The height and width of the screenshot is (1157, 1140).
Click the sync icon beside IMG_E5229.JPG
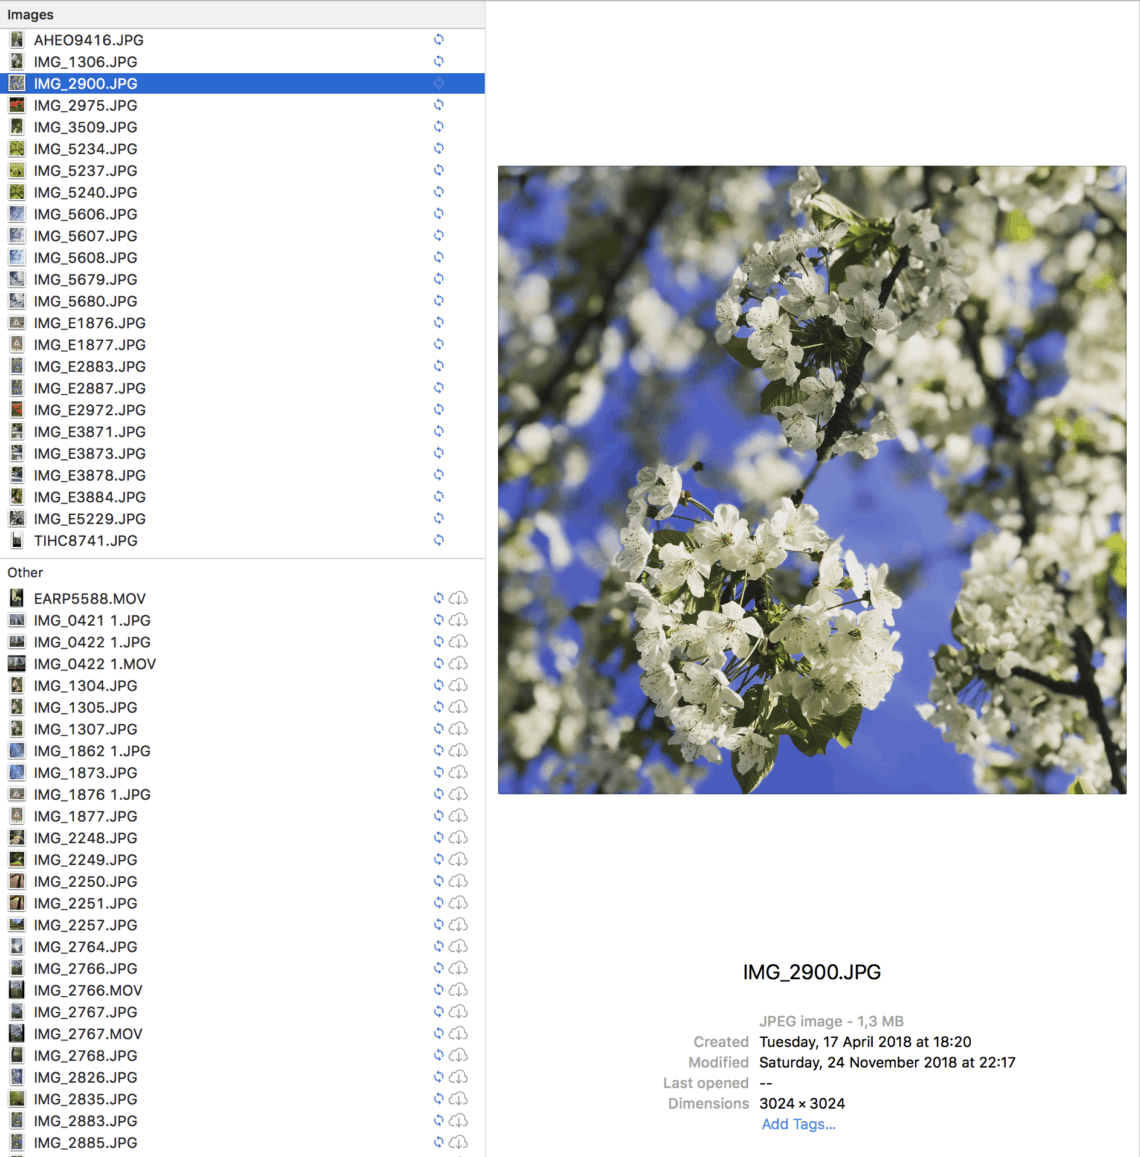pyautogui.click(x=438, y=519)
